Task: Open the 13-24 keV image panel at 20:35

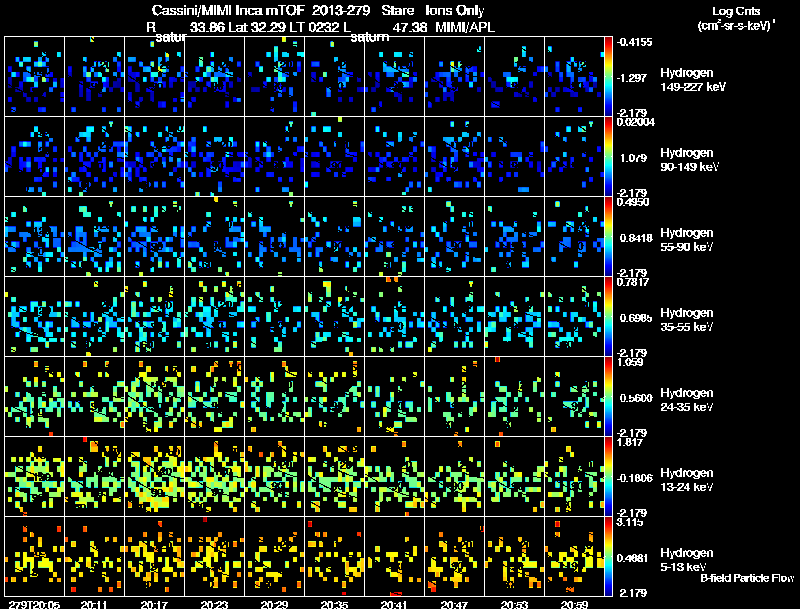Action: pos(335,477)
